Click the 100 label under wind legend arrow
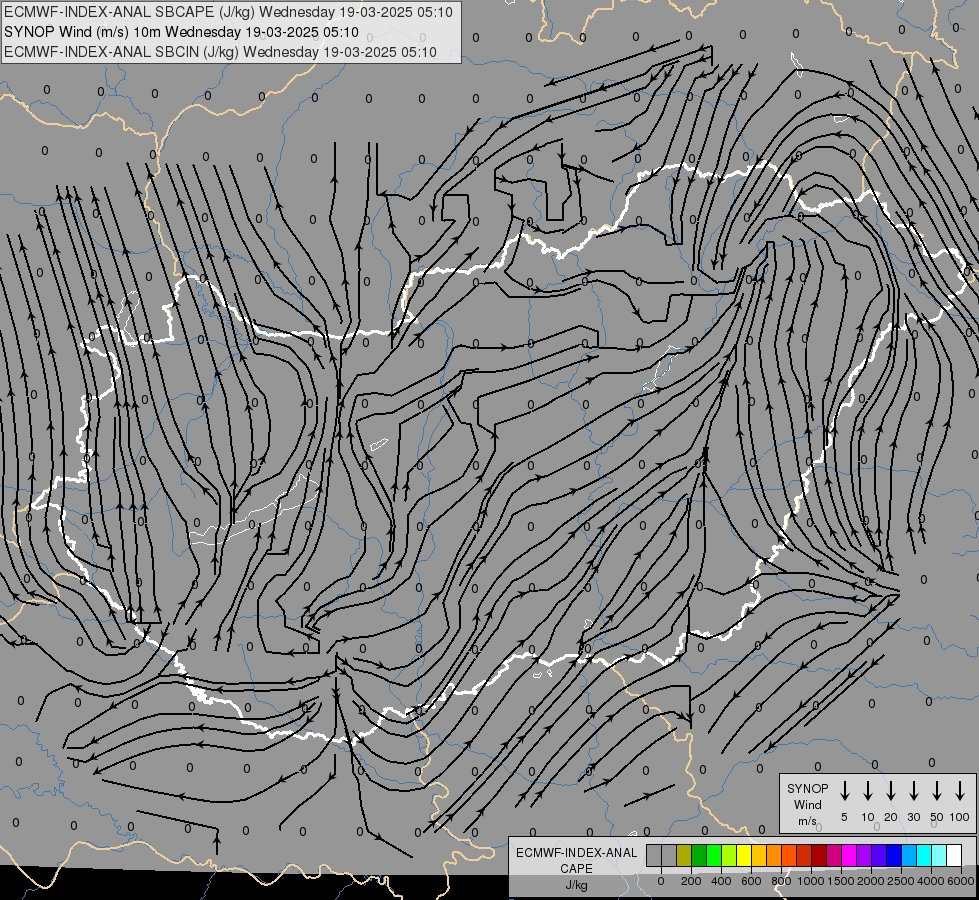 tap(960, 817)
